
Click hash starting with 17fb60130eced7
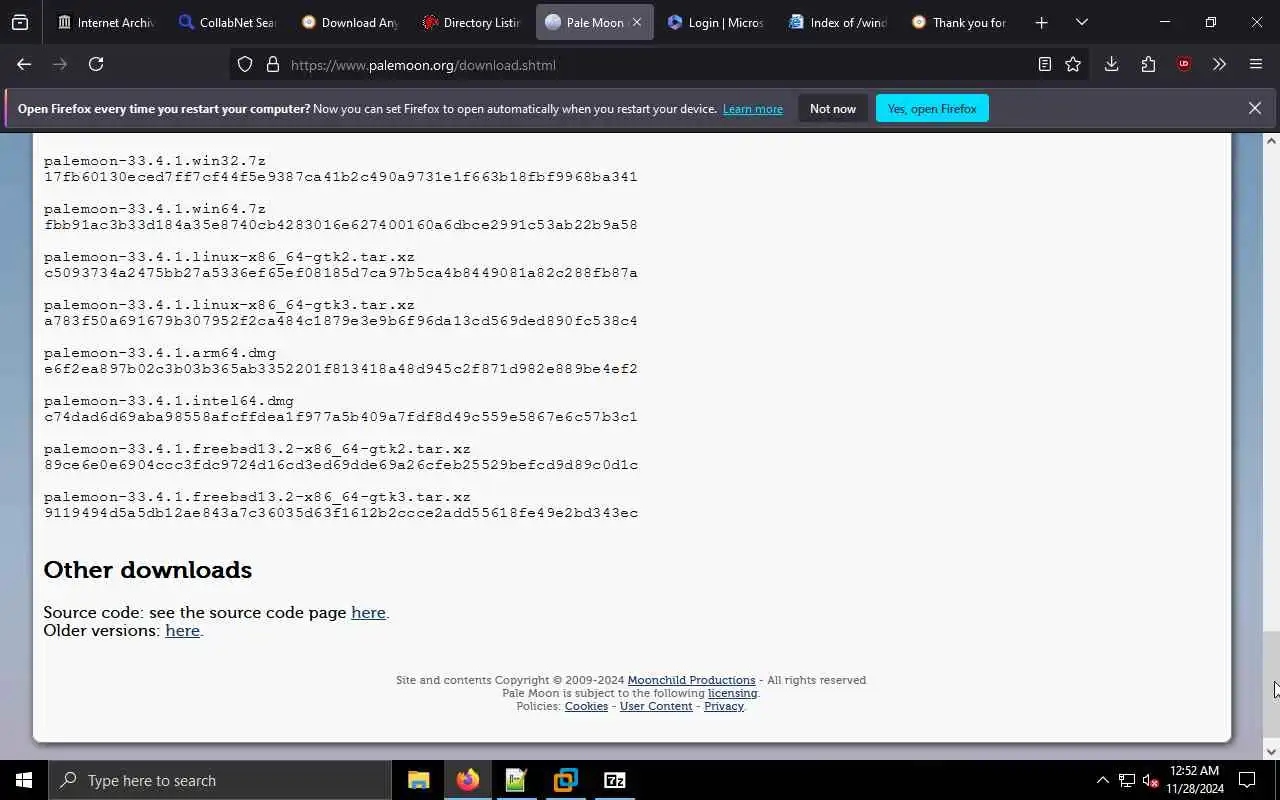tap(341, 177)
